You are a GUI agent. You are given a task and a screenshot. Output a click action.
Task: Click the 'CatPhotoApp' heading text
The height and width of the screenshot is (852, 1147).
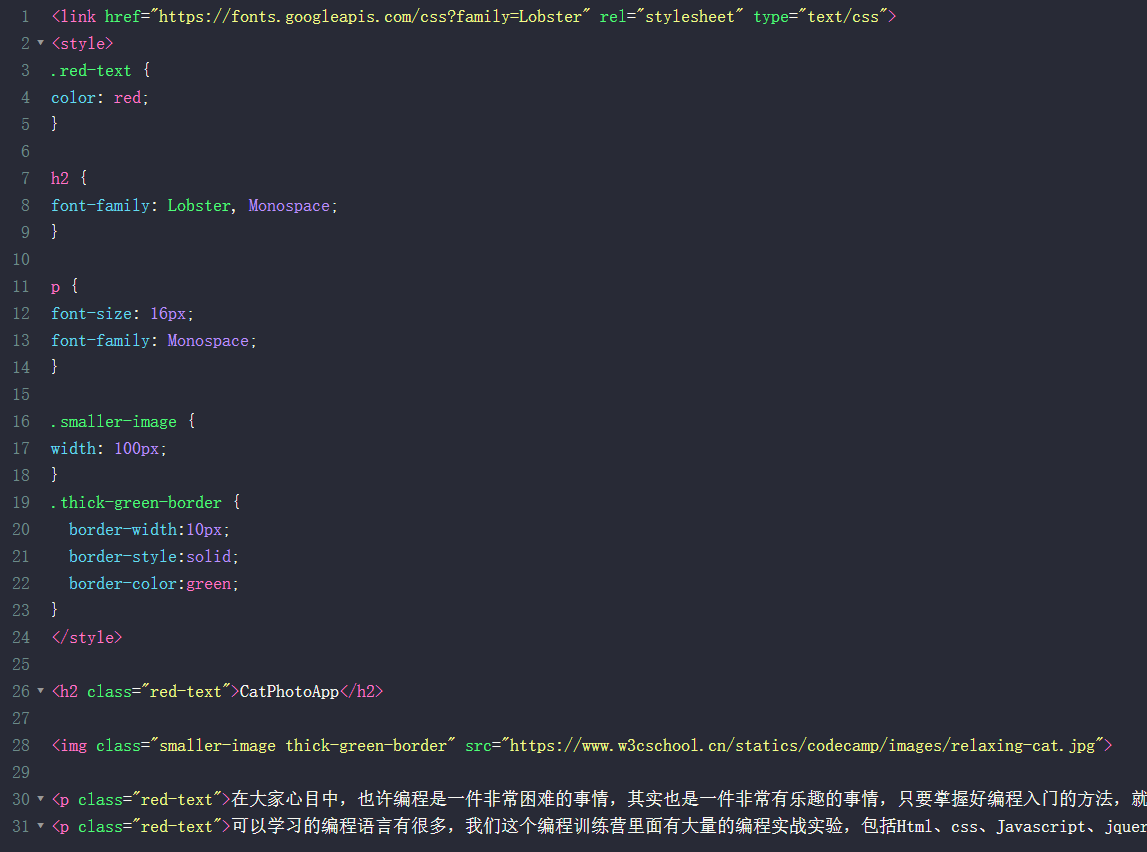click(x=289, y=691)
